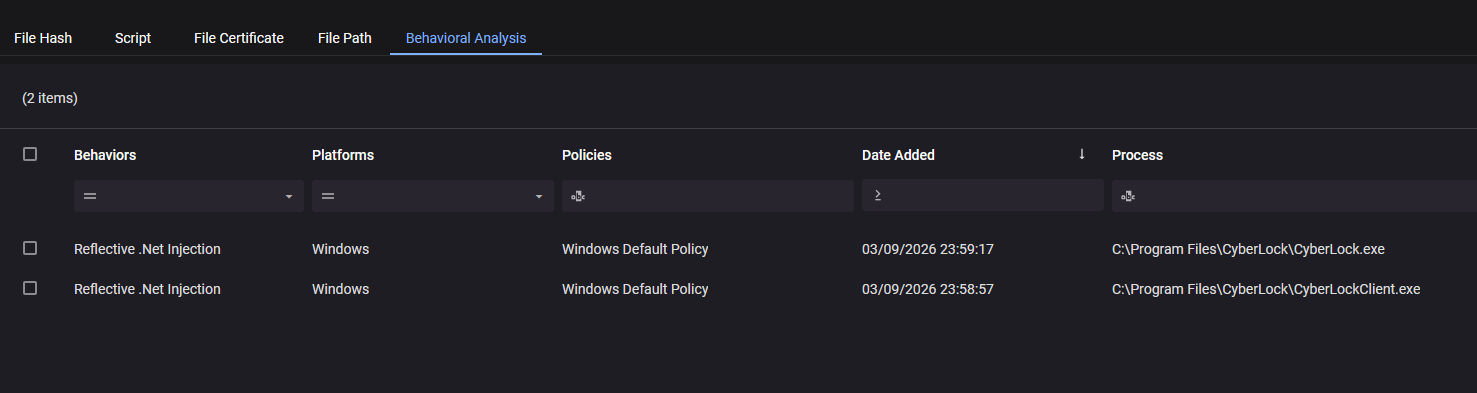
Task: Click the Date Added filter input field
Action: pos(983,196)
